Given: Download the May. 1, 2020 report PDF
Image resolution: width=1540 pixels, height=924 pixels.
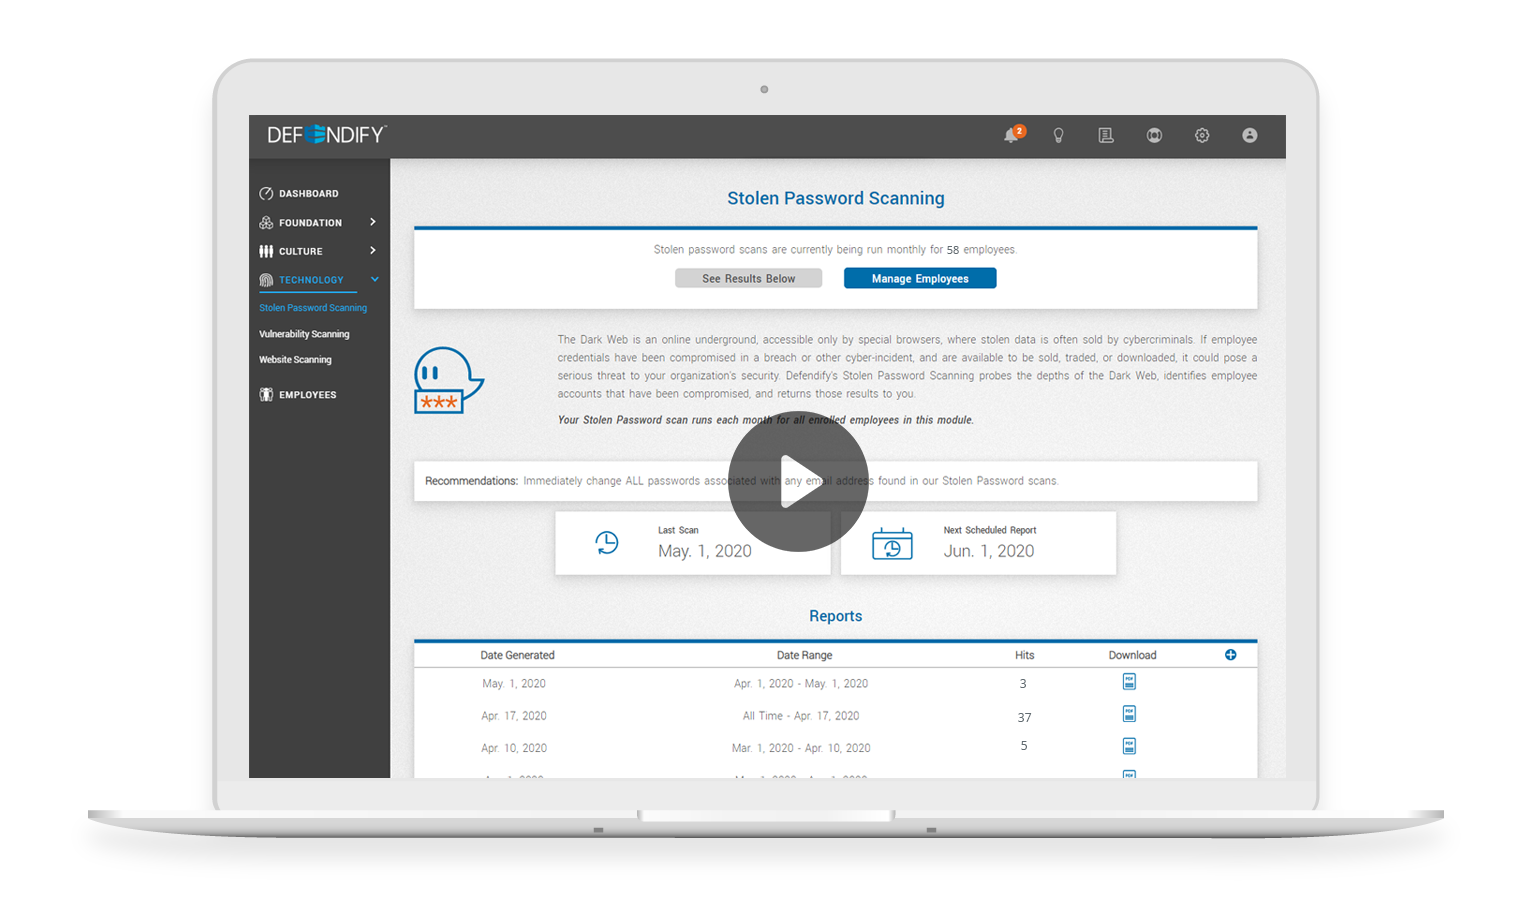Looking at the screenshot, I should coord(1129,682).
